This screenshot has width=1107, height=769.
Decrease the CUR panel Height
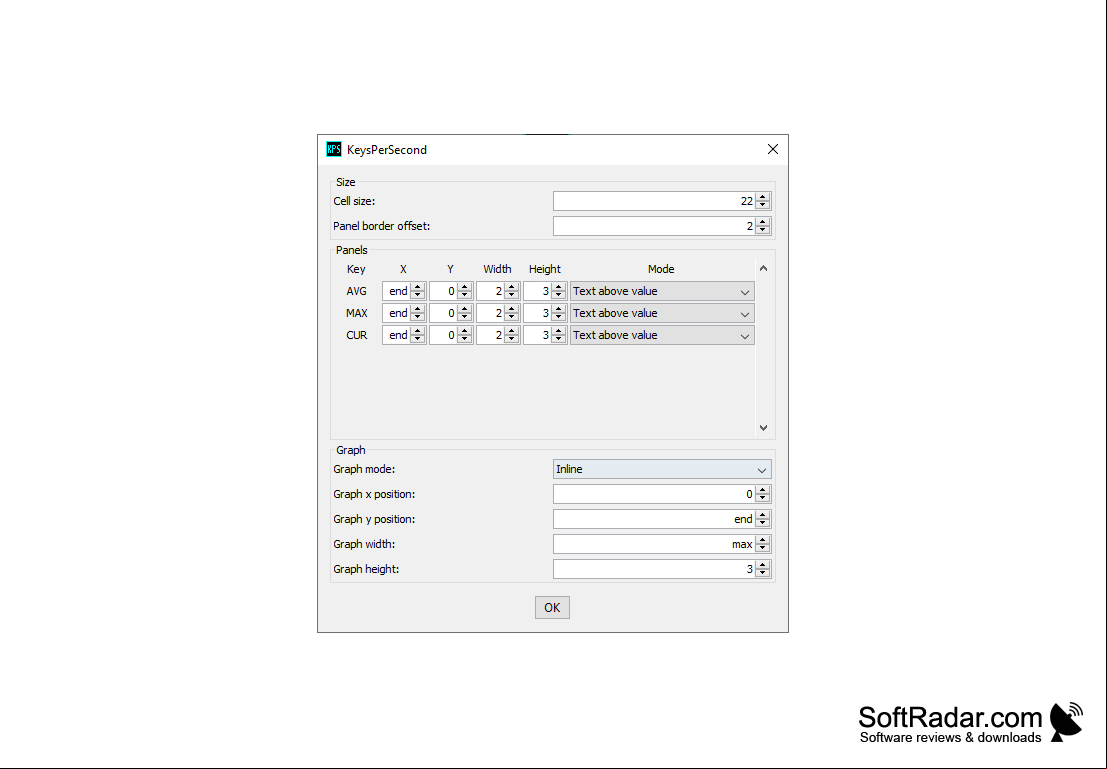pyautogui.click(x=558, y=339)
